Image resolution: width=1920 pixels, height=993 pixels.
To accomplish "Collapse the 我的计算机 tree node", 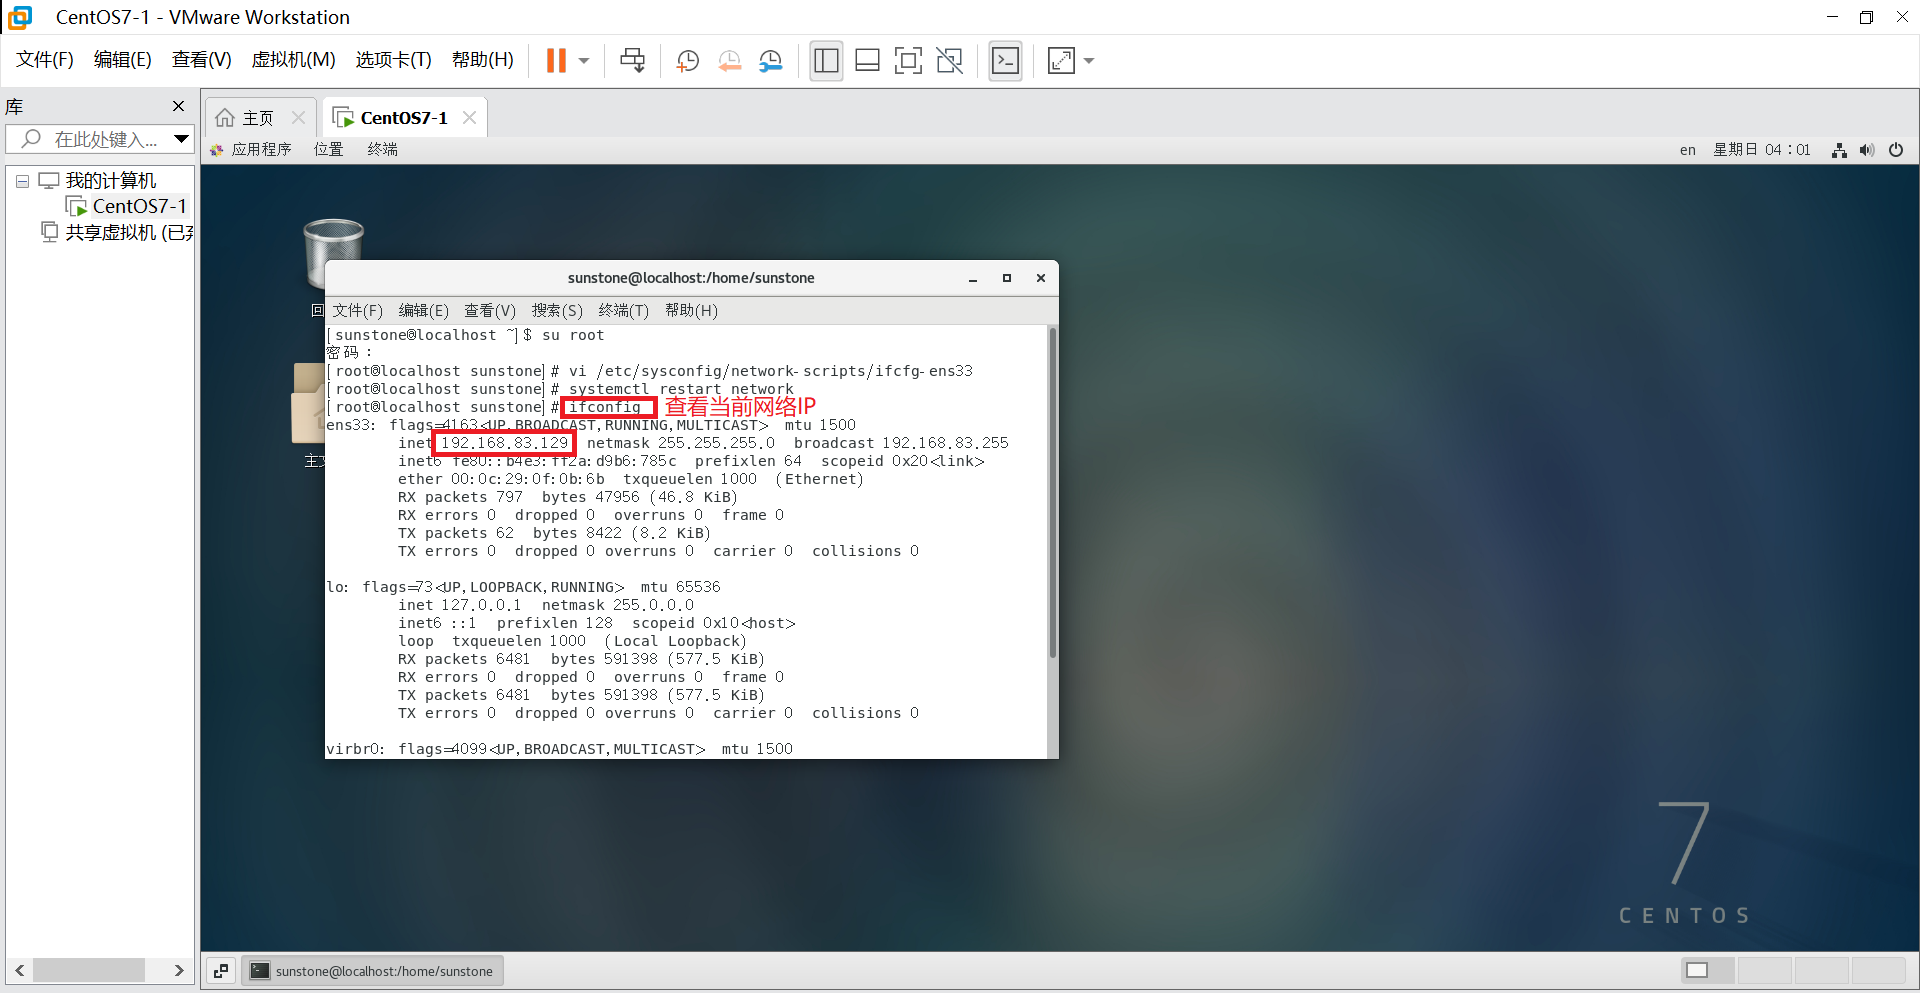I will point(22,180).
